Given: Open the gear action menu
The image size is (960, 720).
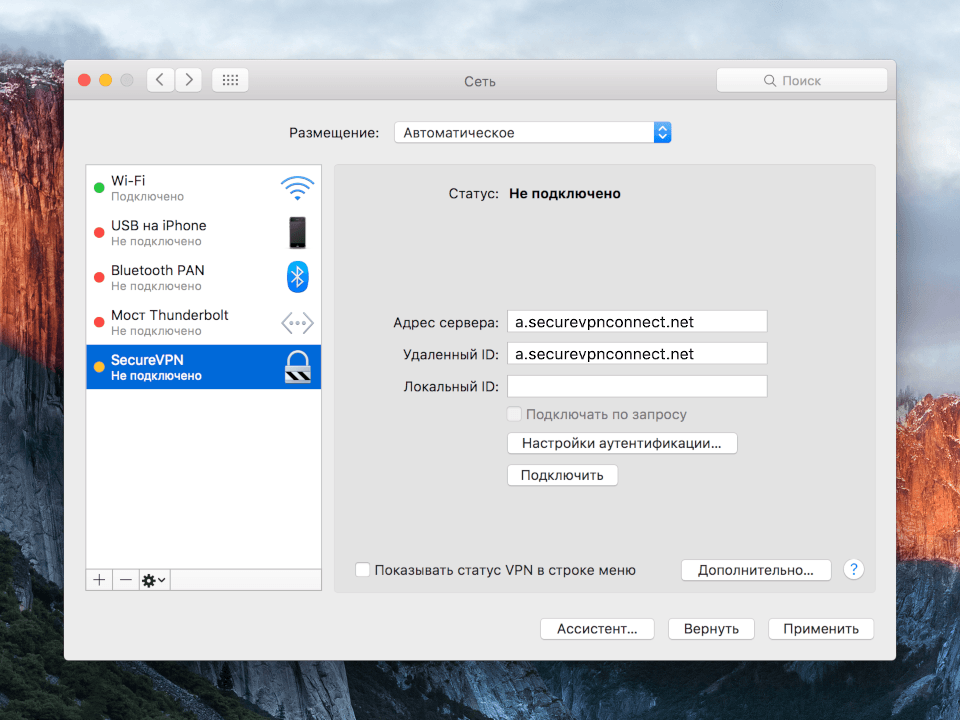Looking at the screenshot, I should point(152,579).
